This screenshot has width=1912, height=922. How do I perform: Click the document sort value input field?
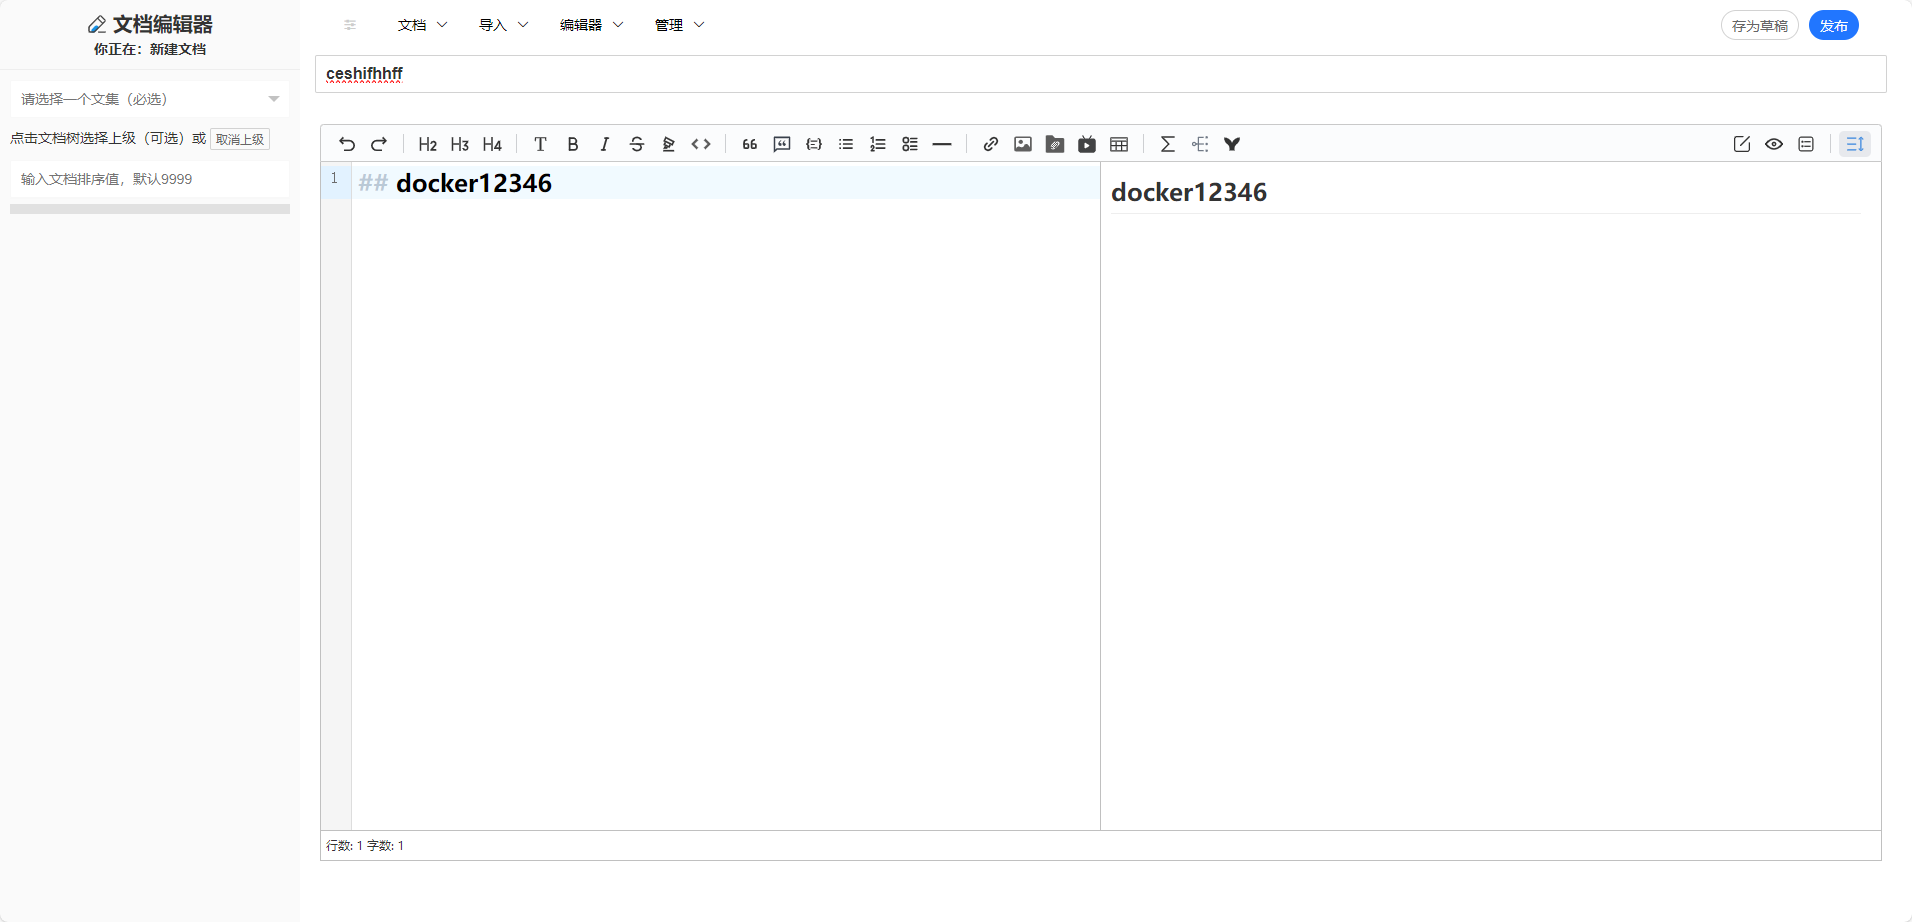click(150, 179)
